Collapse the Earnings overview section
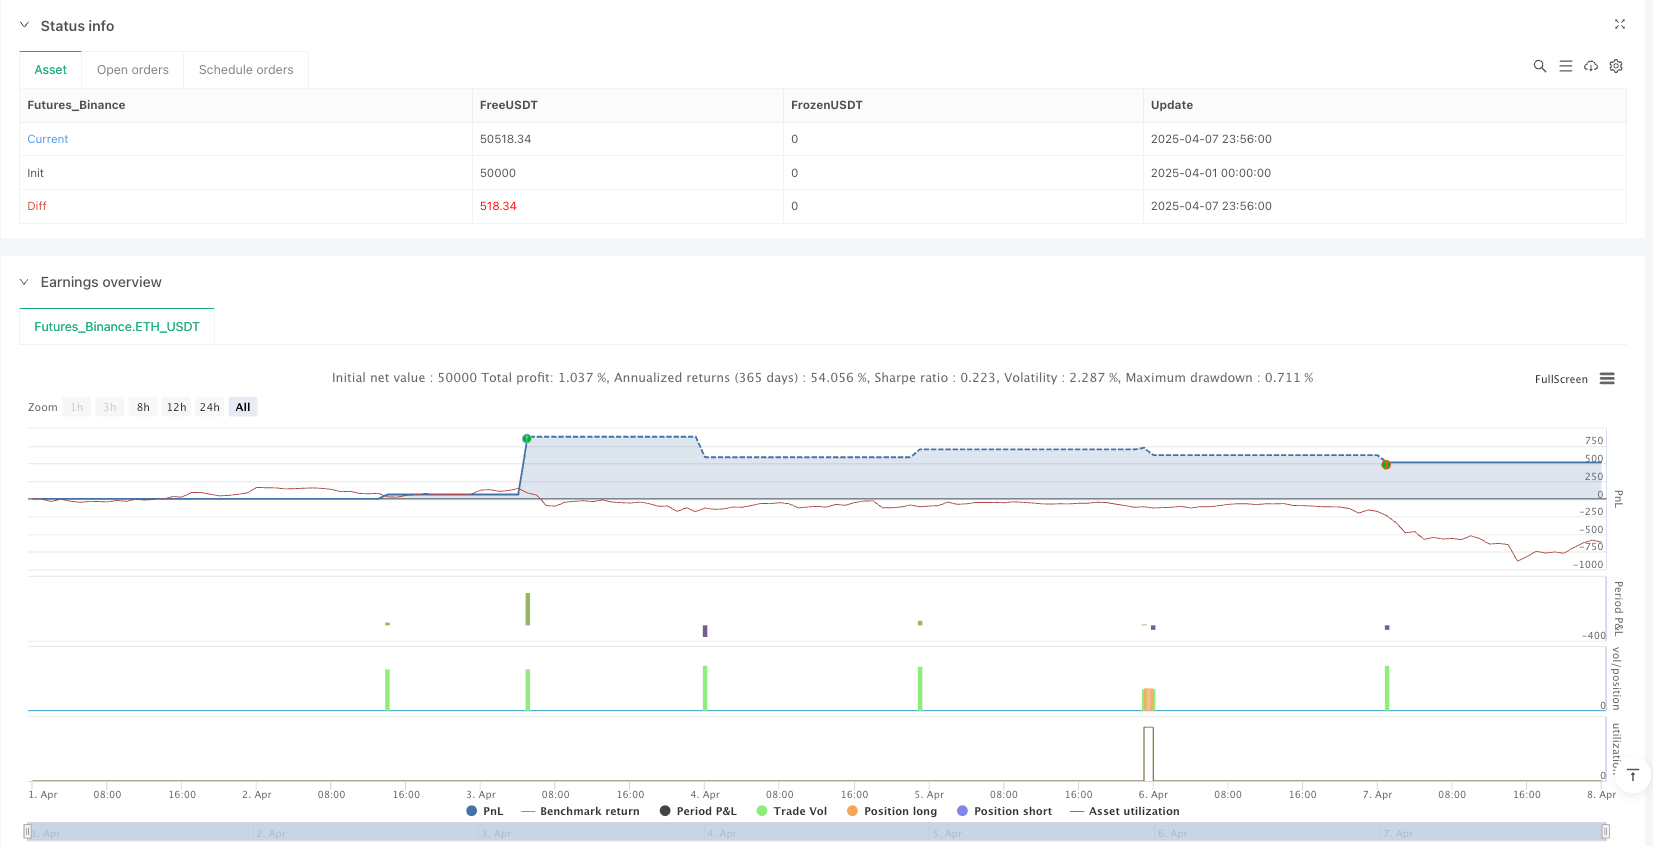This screenshot has height=846, width=1653. 25,282
